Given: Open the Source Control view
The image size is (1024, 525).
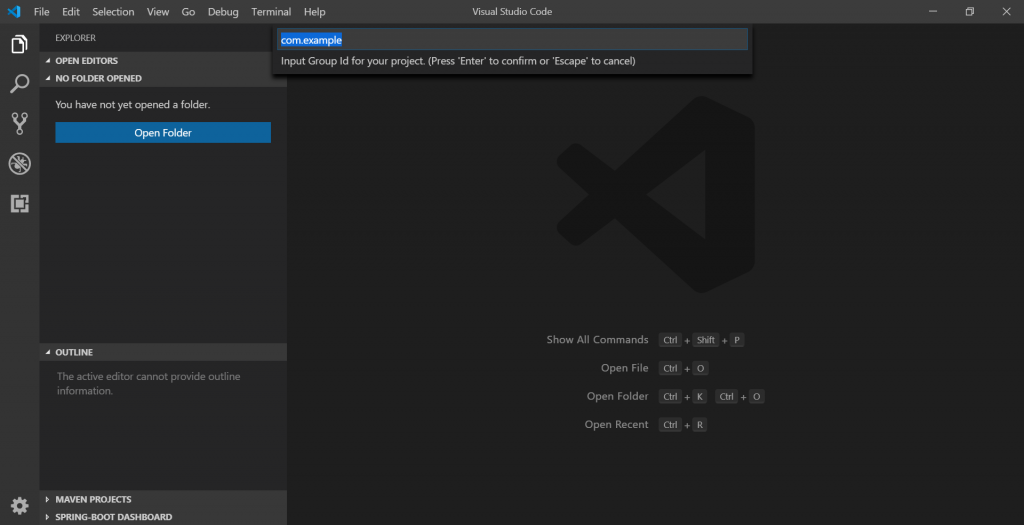Looking at the screenshot, I should tap(20, 123).
